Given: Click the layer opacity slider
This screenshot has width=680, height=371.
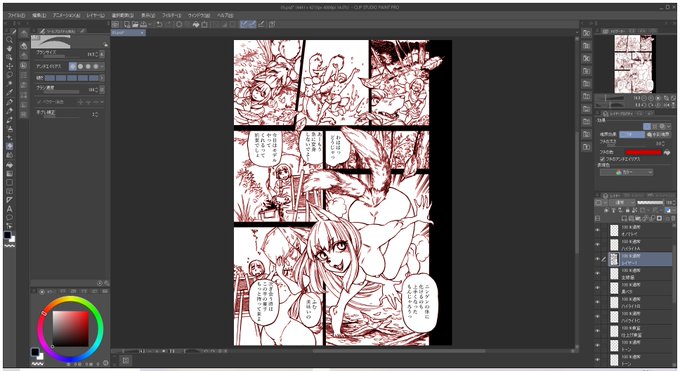Looking at the screenshot, I should (x=650, y=202).
